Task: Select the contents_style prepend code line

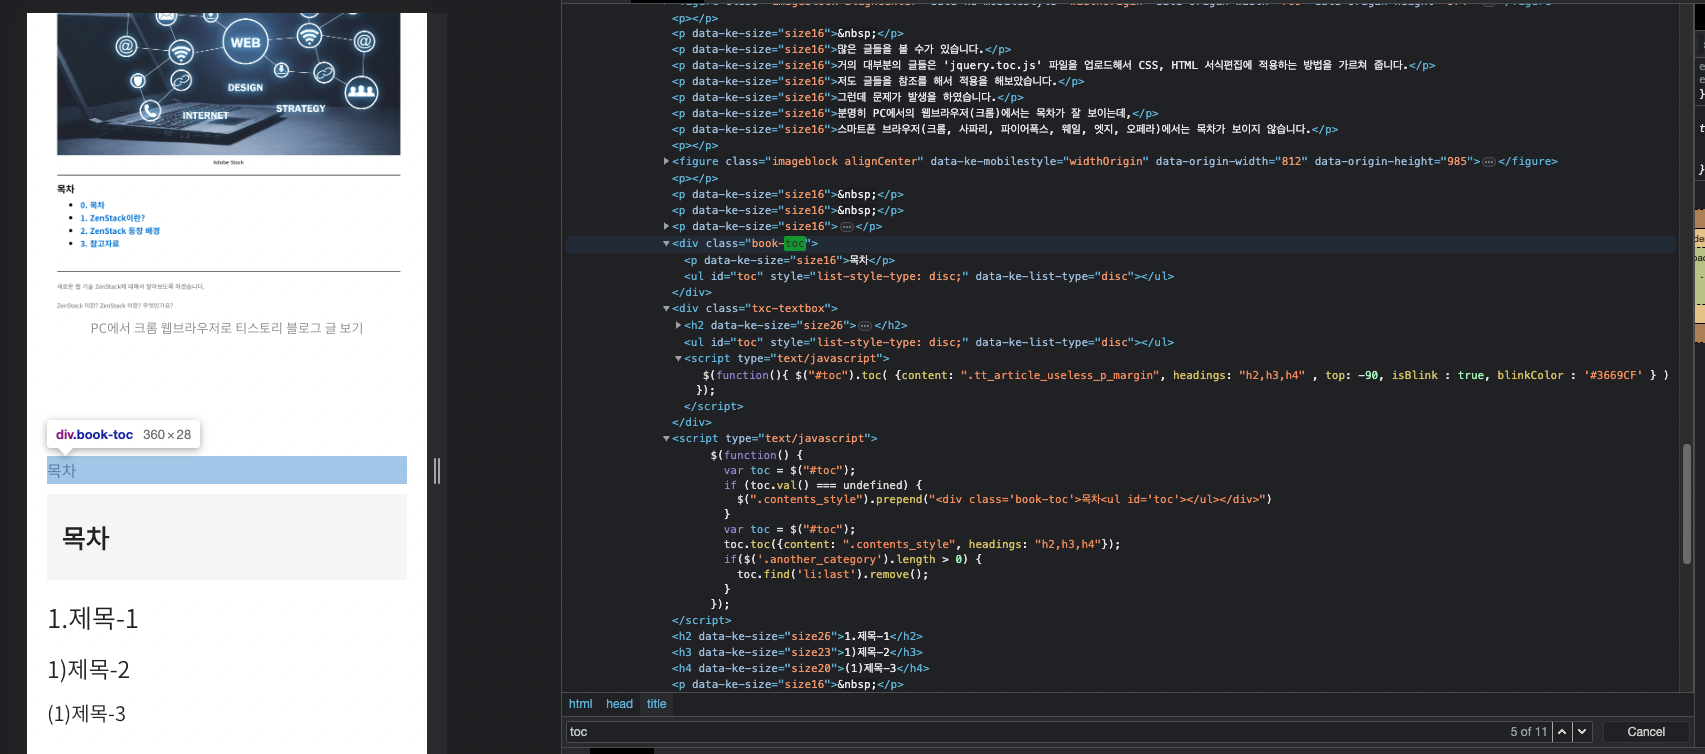Action: pos(1004,499)
